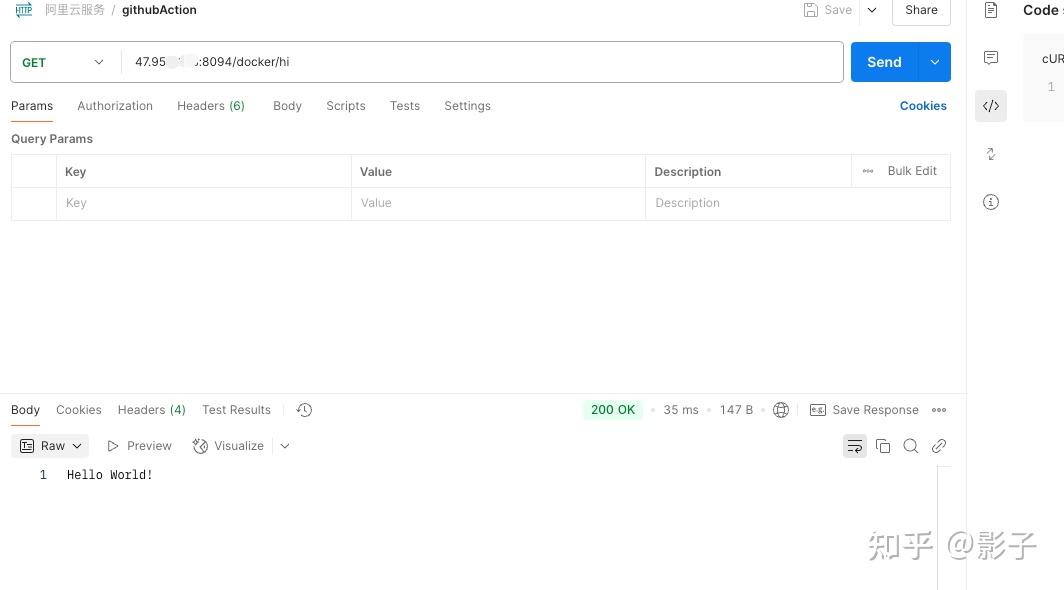Viewport: 1064px width, 590px height.
Task: Click the Code panel title
Action: point(1041,10)
